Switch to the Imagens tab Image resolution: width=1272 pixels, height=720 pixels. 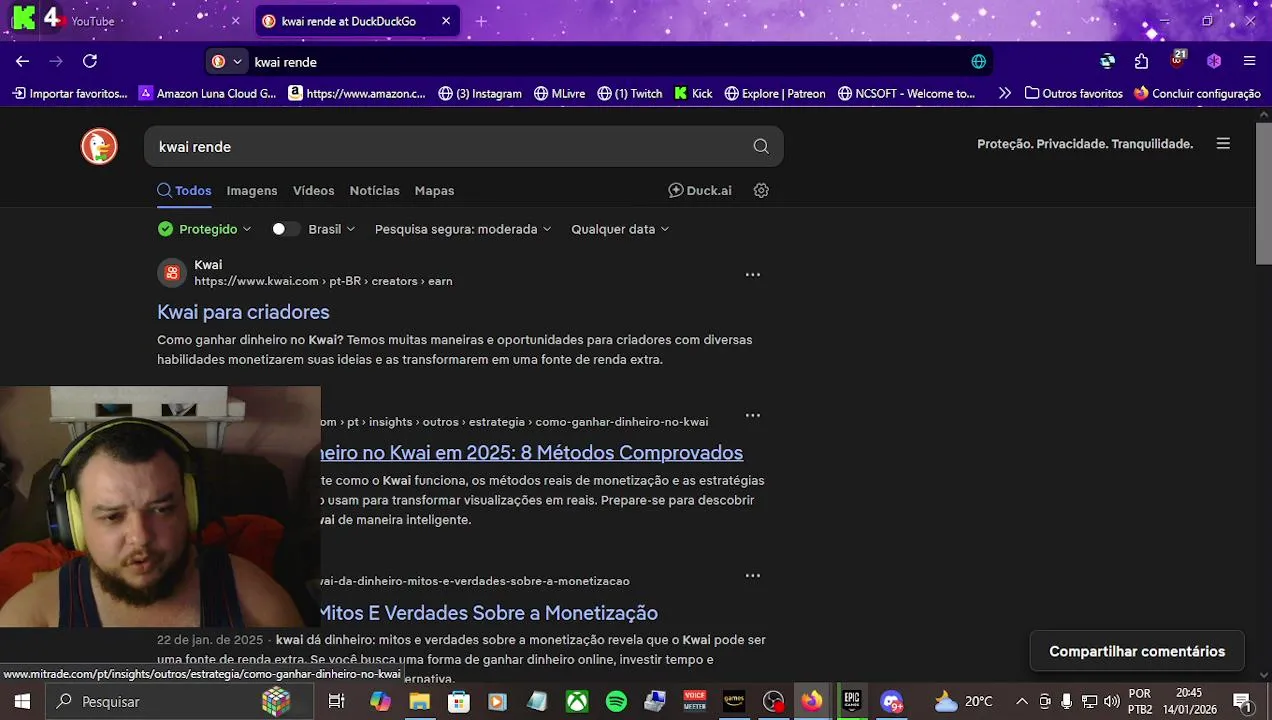[x=252, y=190]
